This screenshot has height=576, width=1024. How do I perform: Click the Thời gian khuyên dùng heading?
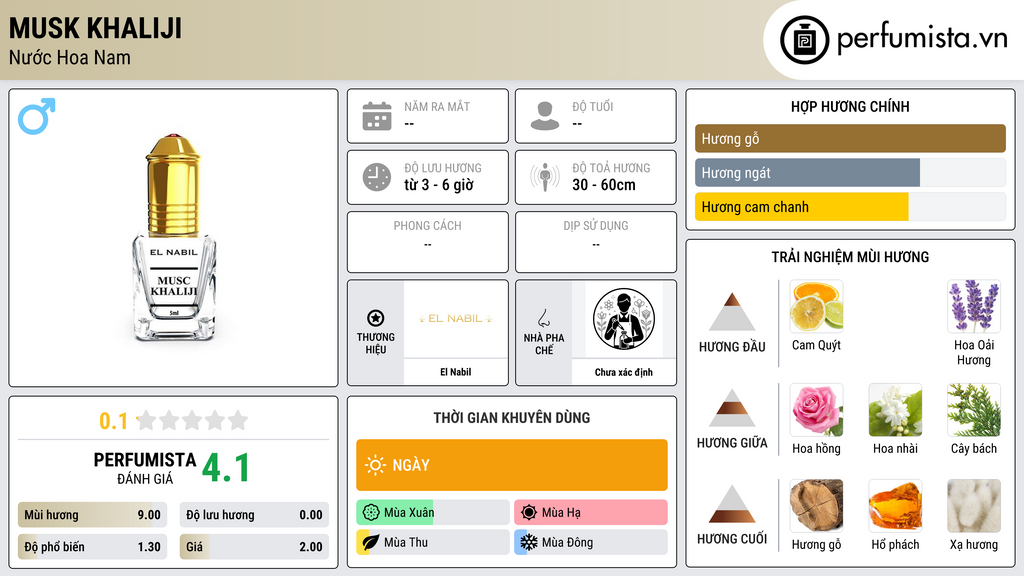[512, 418]
